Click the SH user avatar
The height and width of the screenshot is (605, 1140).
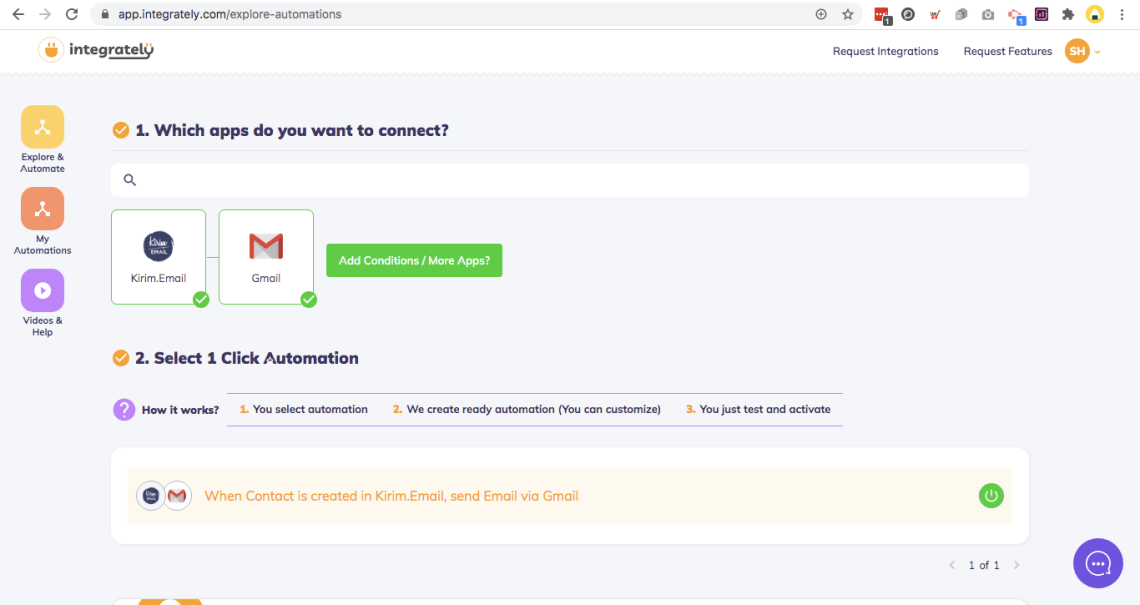[x=1077, y=51]
